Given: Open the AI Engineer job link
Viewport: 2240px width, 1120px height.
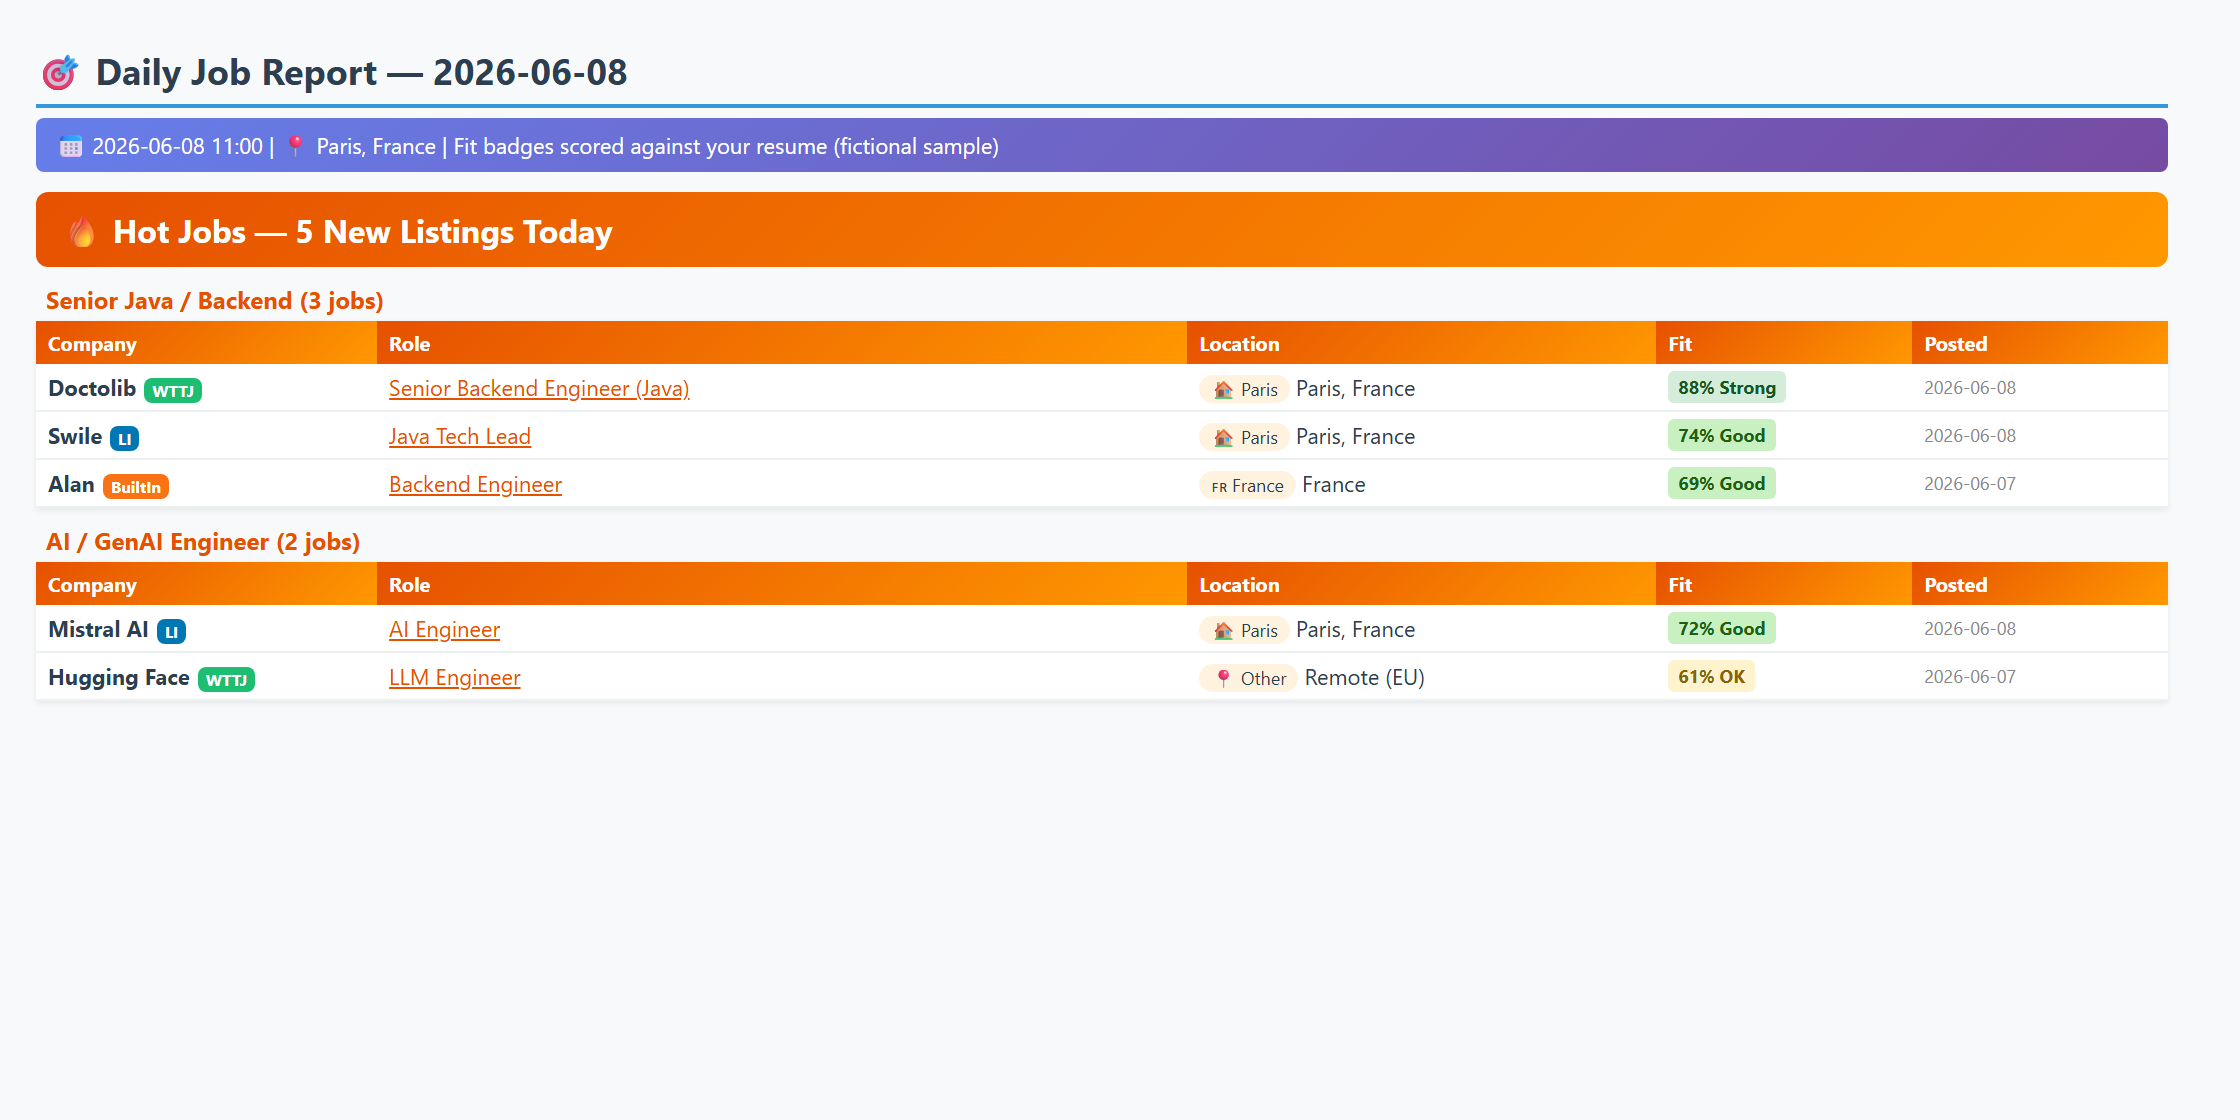Looking at the screenshot, I should 444,630.
